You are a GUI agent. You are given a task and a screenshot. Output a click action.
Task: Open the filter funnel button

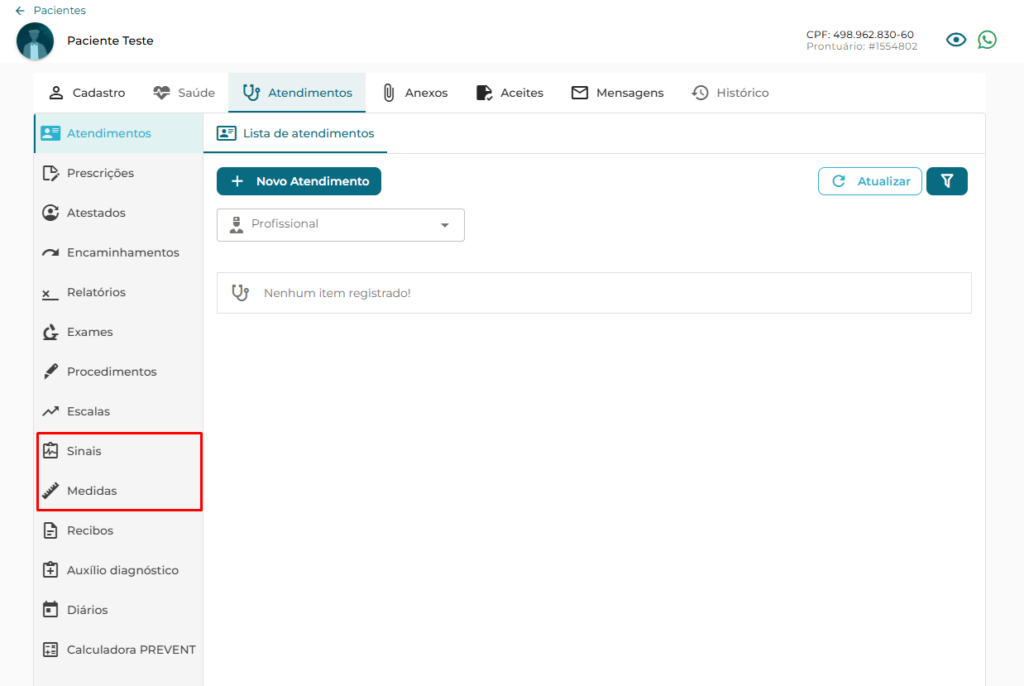pos(947,181)
